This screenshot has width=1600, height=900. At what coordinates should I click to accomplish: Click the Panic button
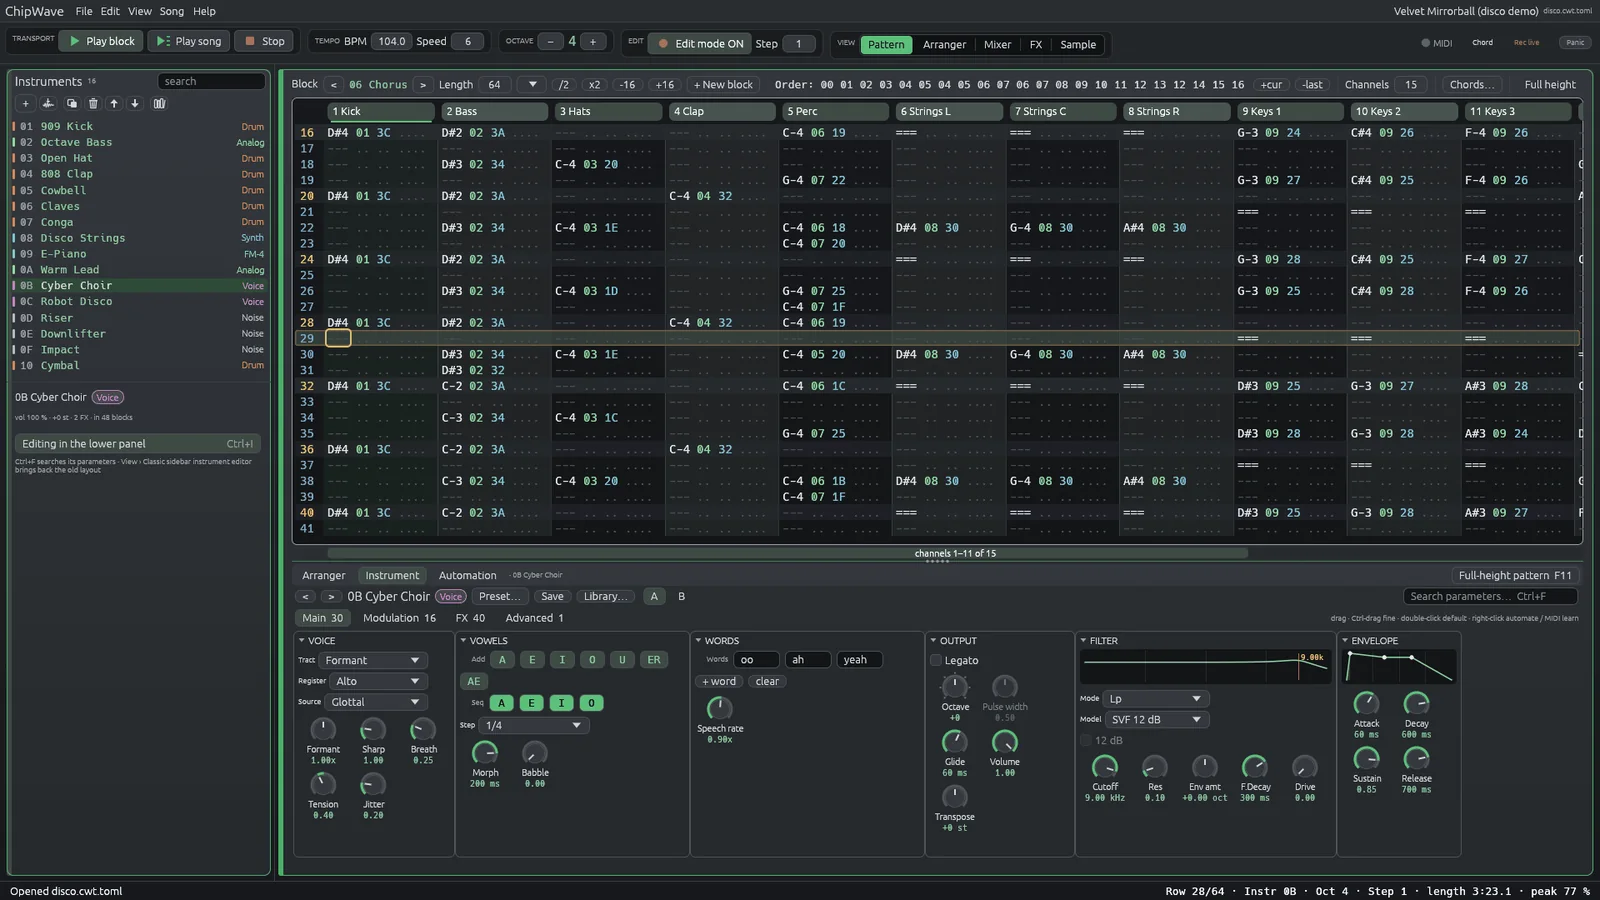pos(1575,43)
